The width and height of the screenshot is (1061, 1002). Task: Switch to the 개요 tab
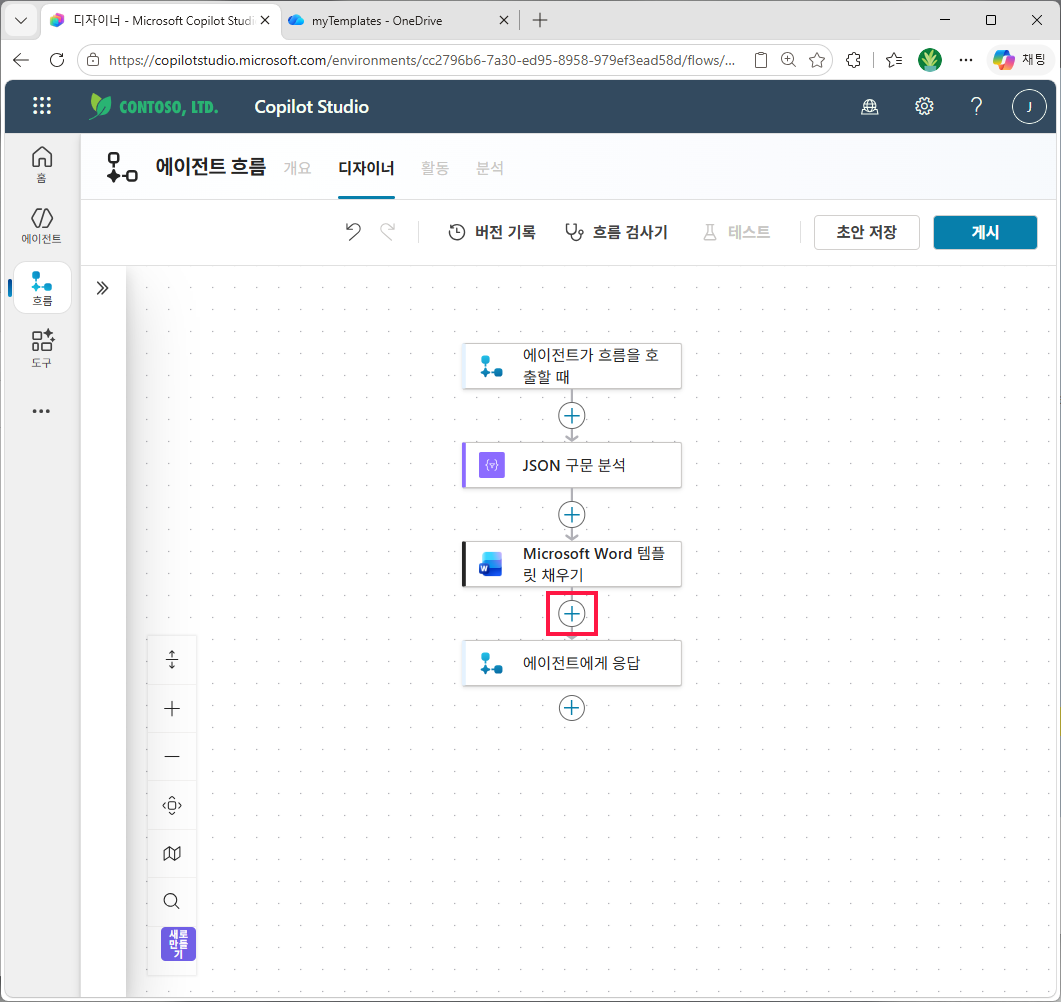point(297,168)
